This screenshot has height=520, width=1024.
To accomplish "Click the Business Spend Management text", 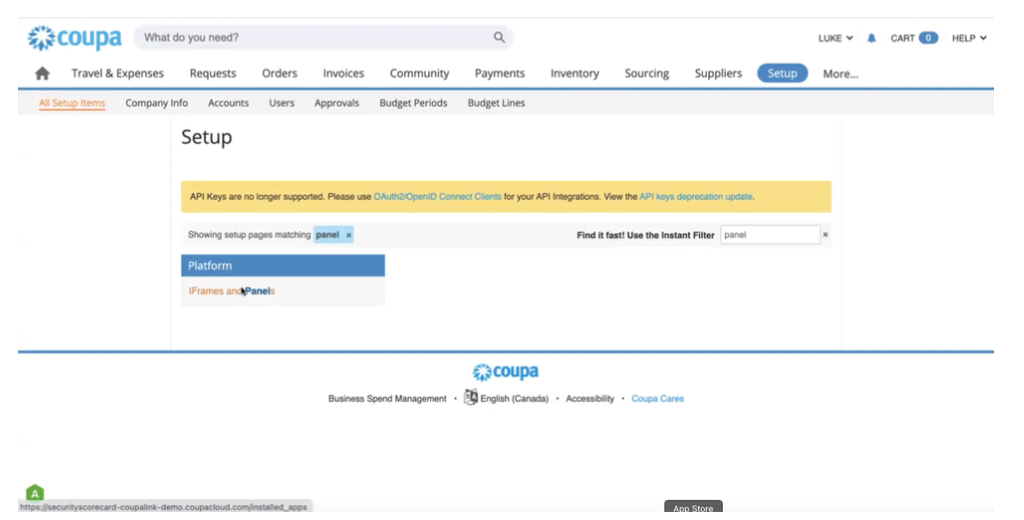I will tap(387, 398).
